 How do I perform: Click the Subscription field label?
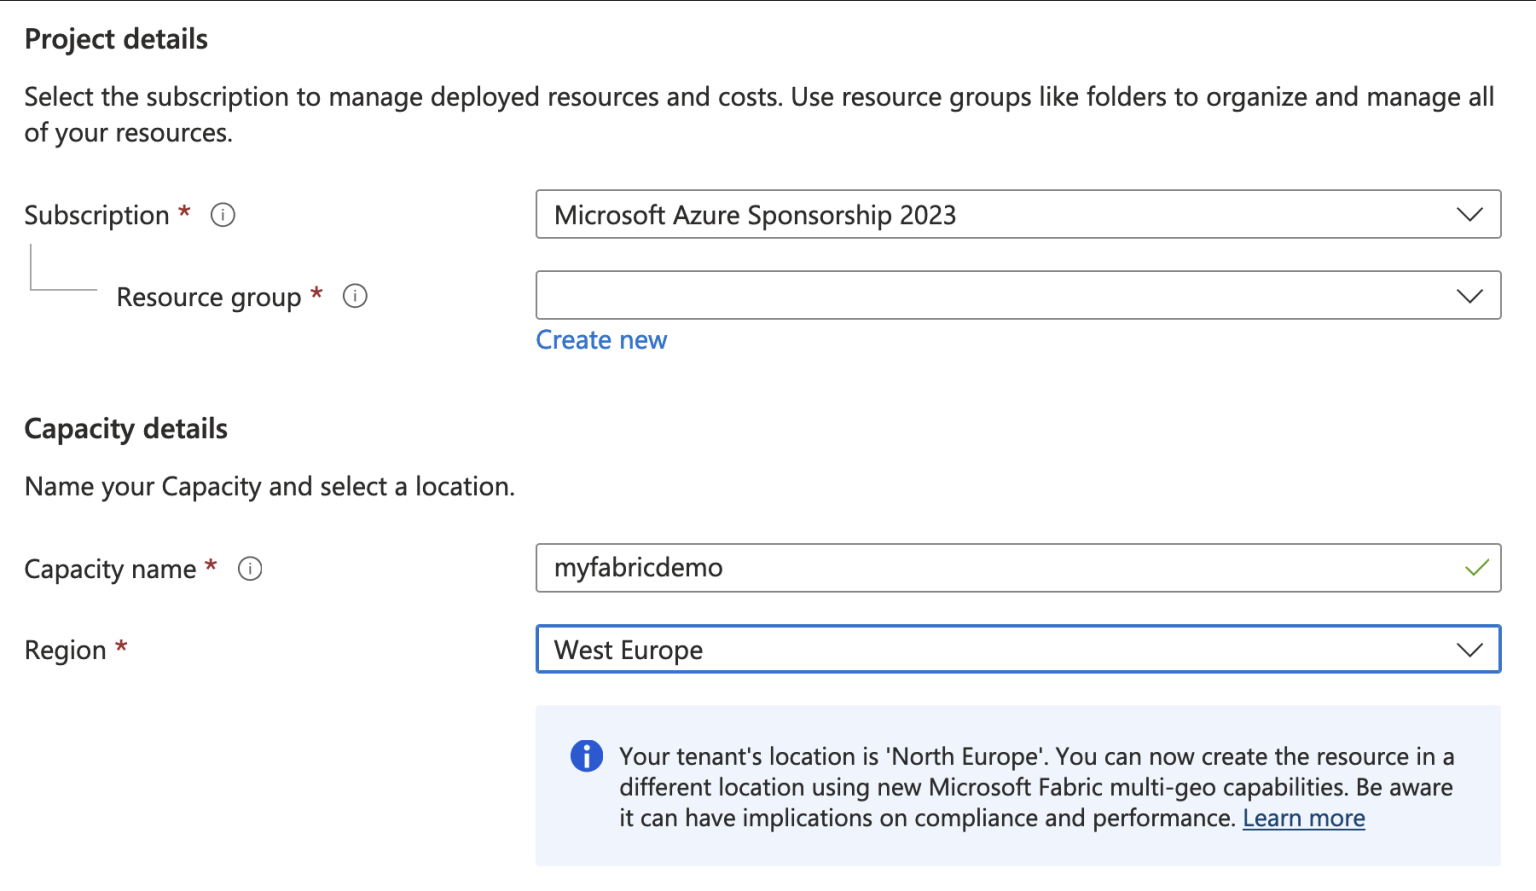(x=97, y=215)
